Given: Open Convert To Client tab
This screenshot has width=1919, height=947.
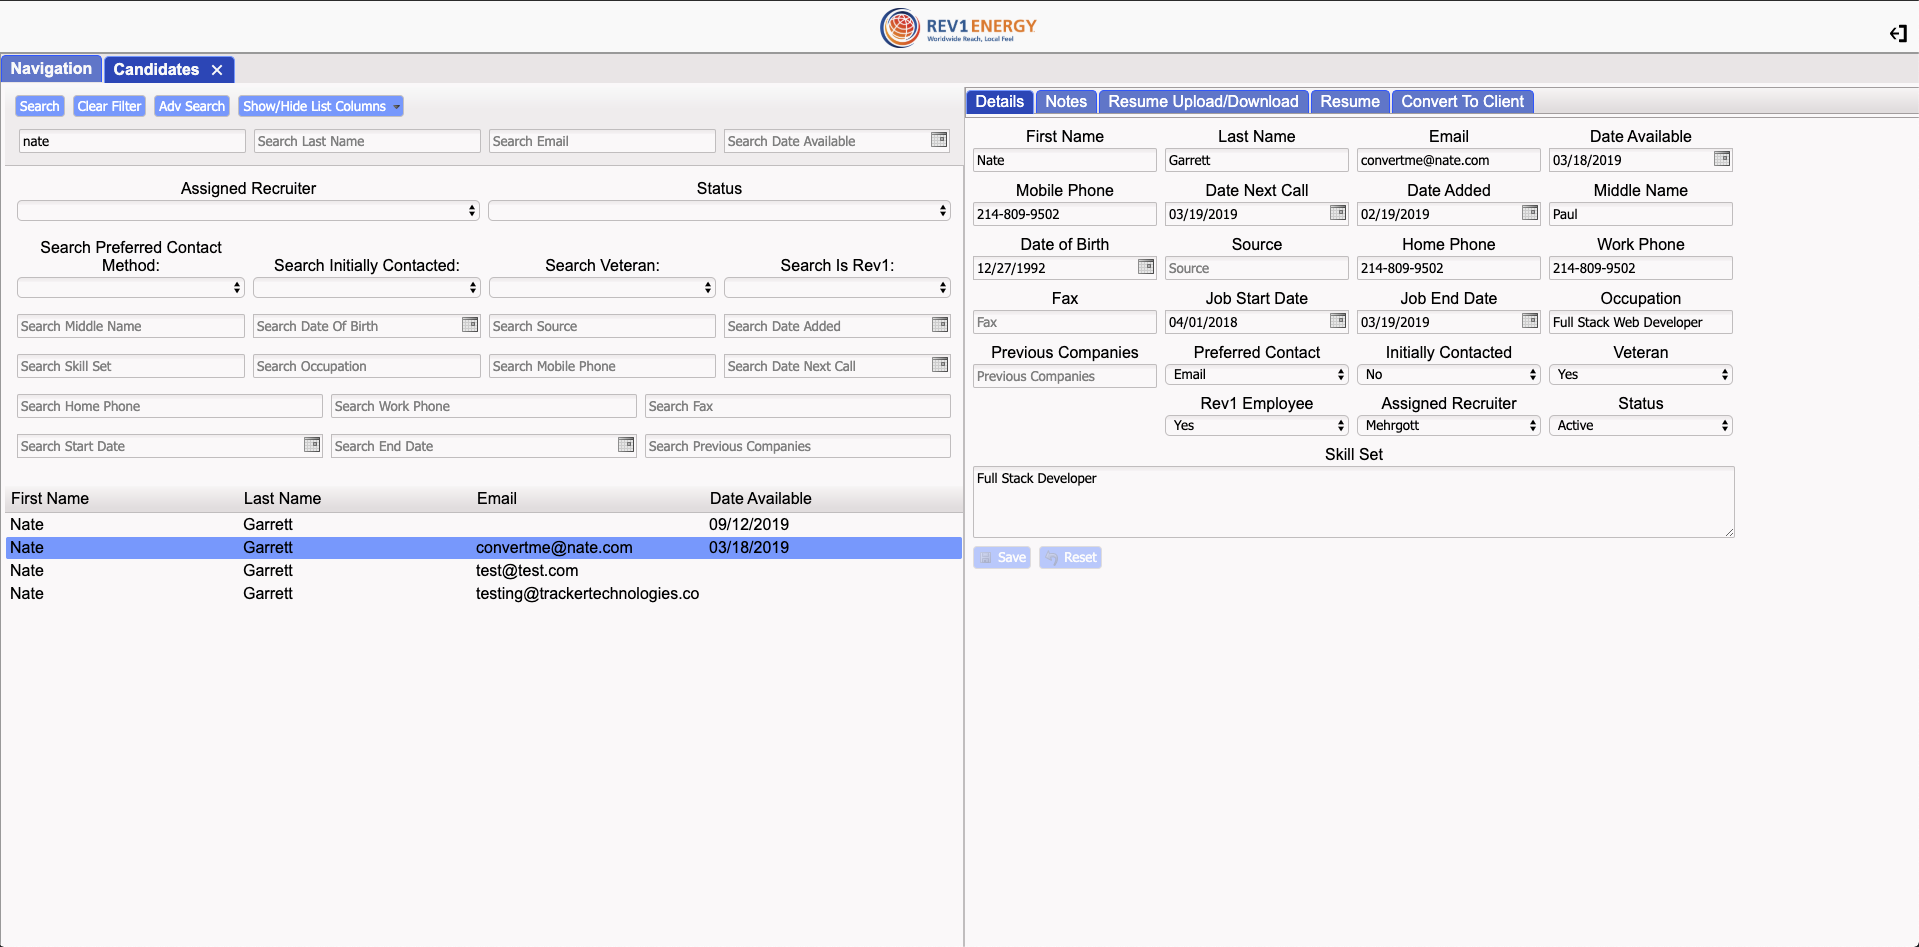Looking at the screenshot, I should pos(1462,101).
